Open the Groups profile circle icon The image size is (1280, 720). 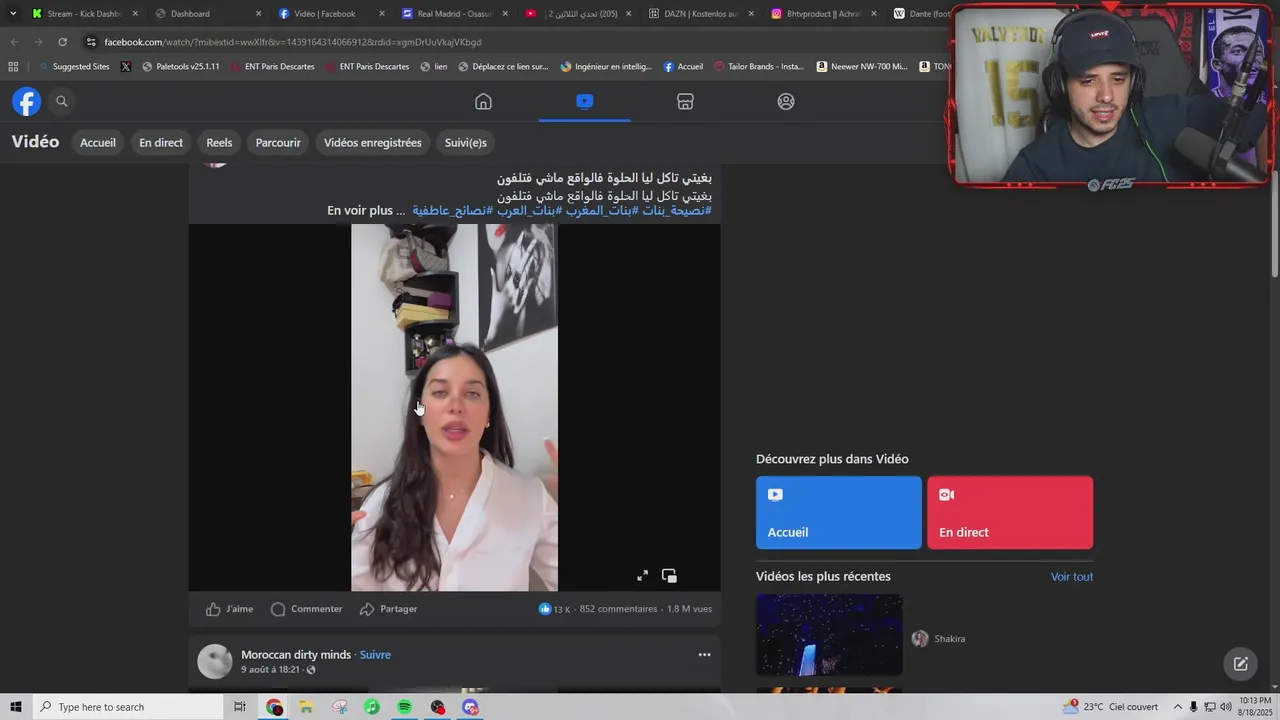point(786,101)
